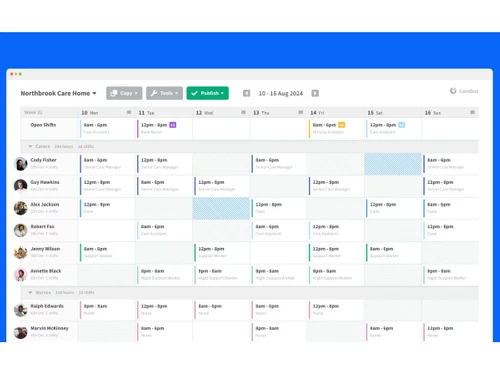Go to previous week with left arrow
Image resolution: width=500 pixels, height=375 pixels.
click(x=246, y=93)
